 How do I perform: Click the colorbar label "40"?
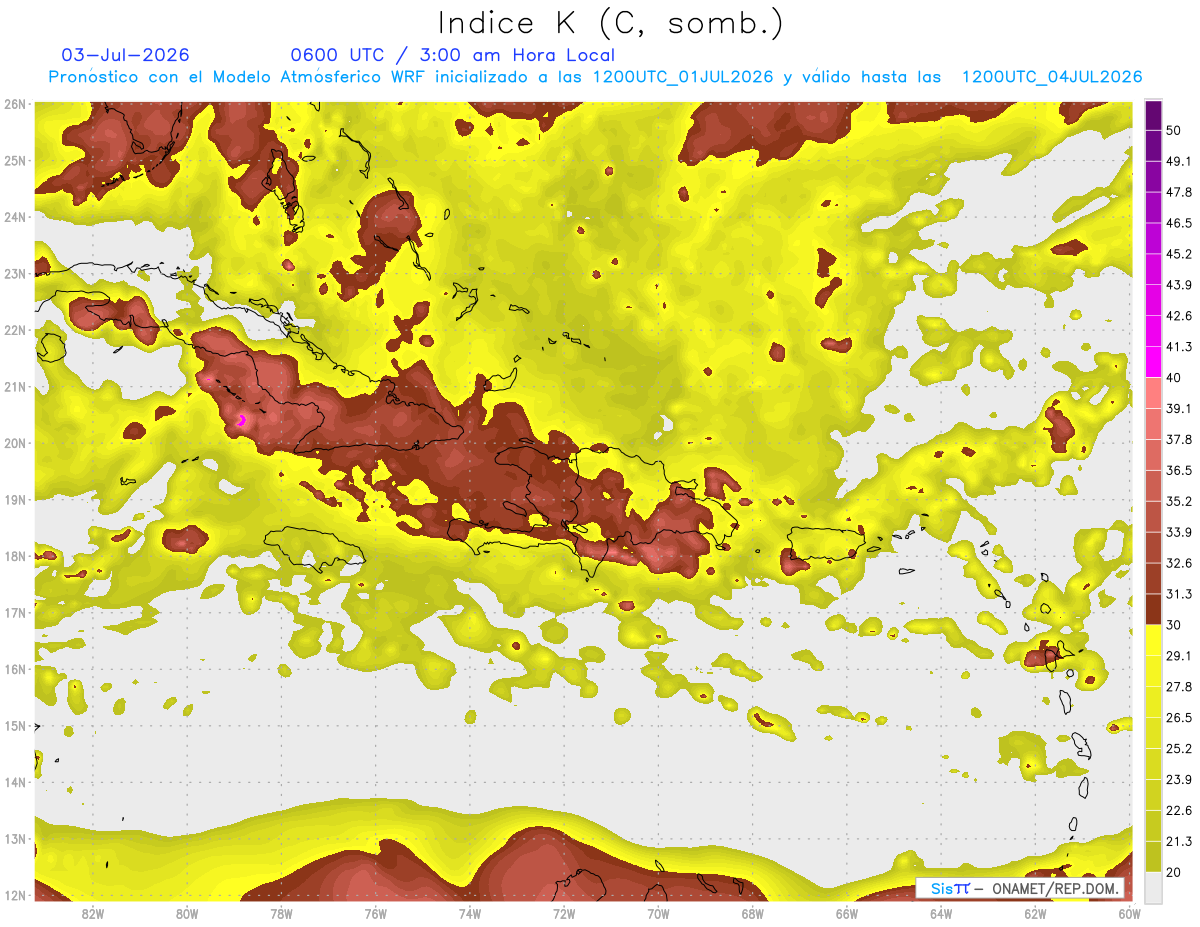tap(1173, 377)
